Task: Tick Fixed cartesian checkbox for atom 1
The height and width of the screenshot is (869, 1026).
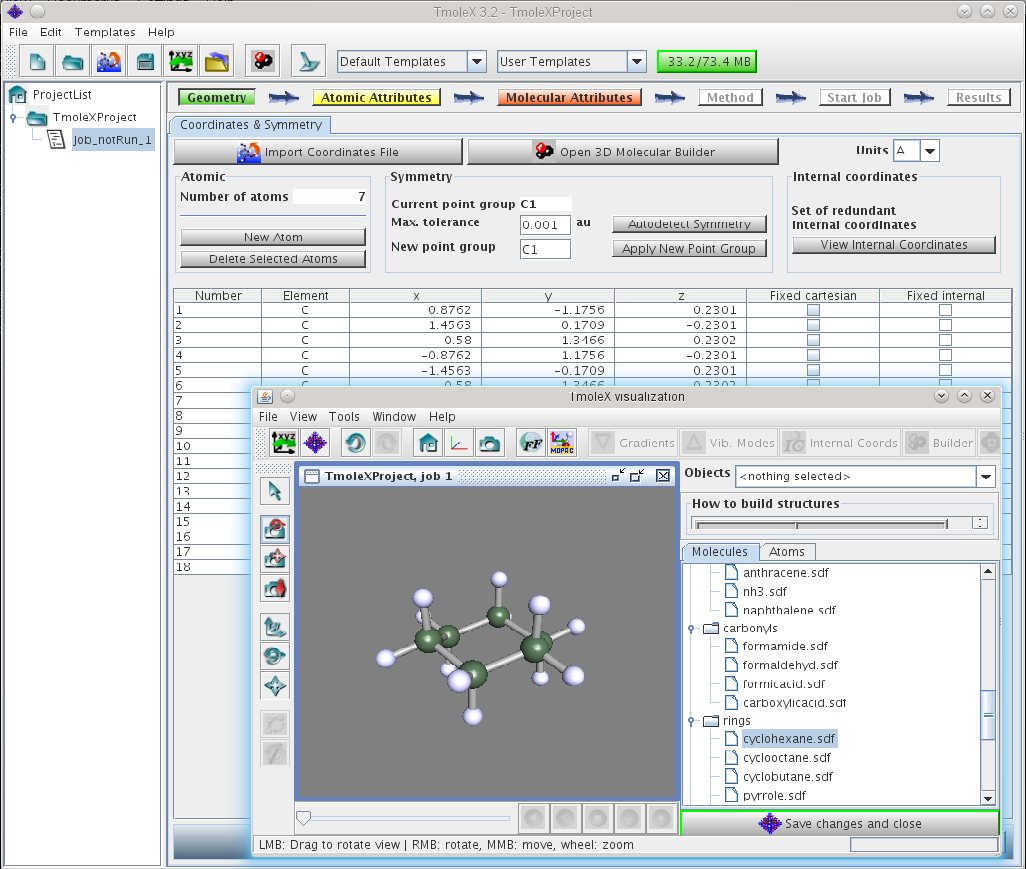Action: 813,310
